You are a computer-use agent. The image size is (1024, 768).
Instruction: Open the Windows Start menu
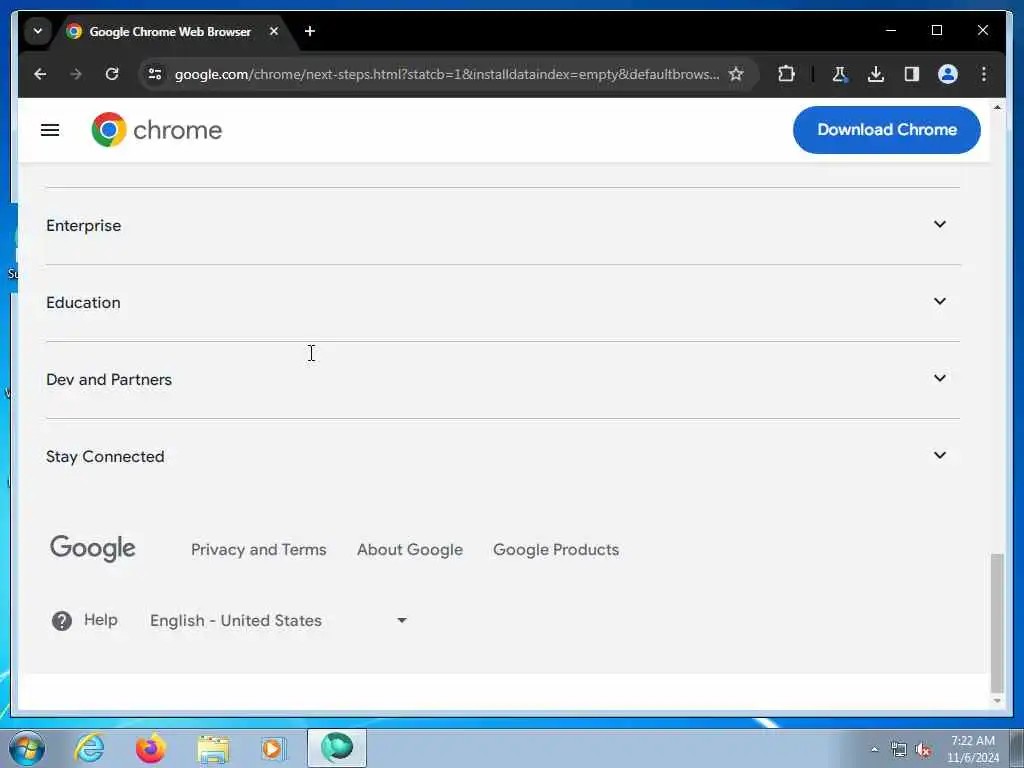click(x=27, y=748)
